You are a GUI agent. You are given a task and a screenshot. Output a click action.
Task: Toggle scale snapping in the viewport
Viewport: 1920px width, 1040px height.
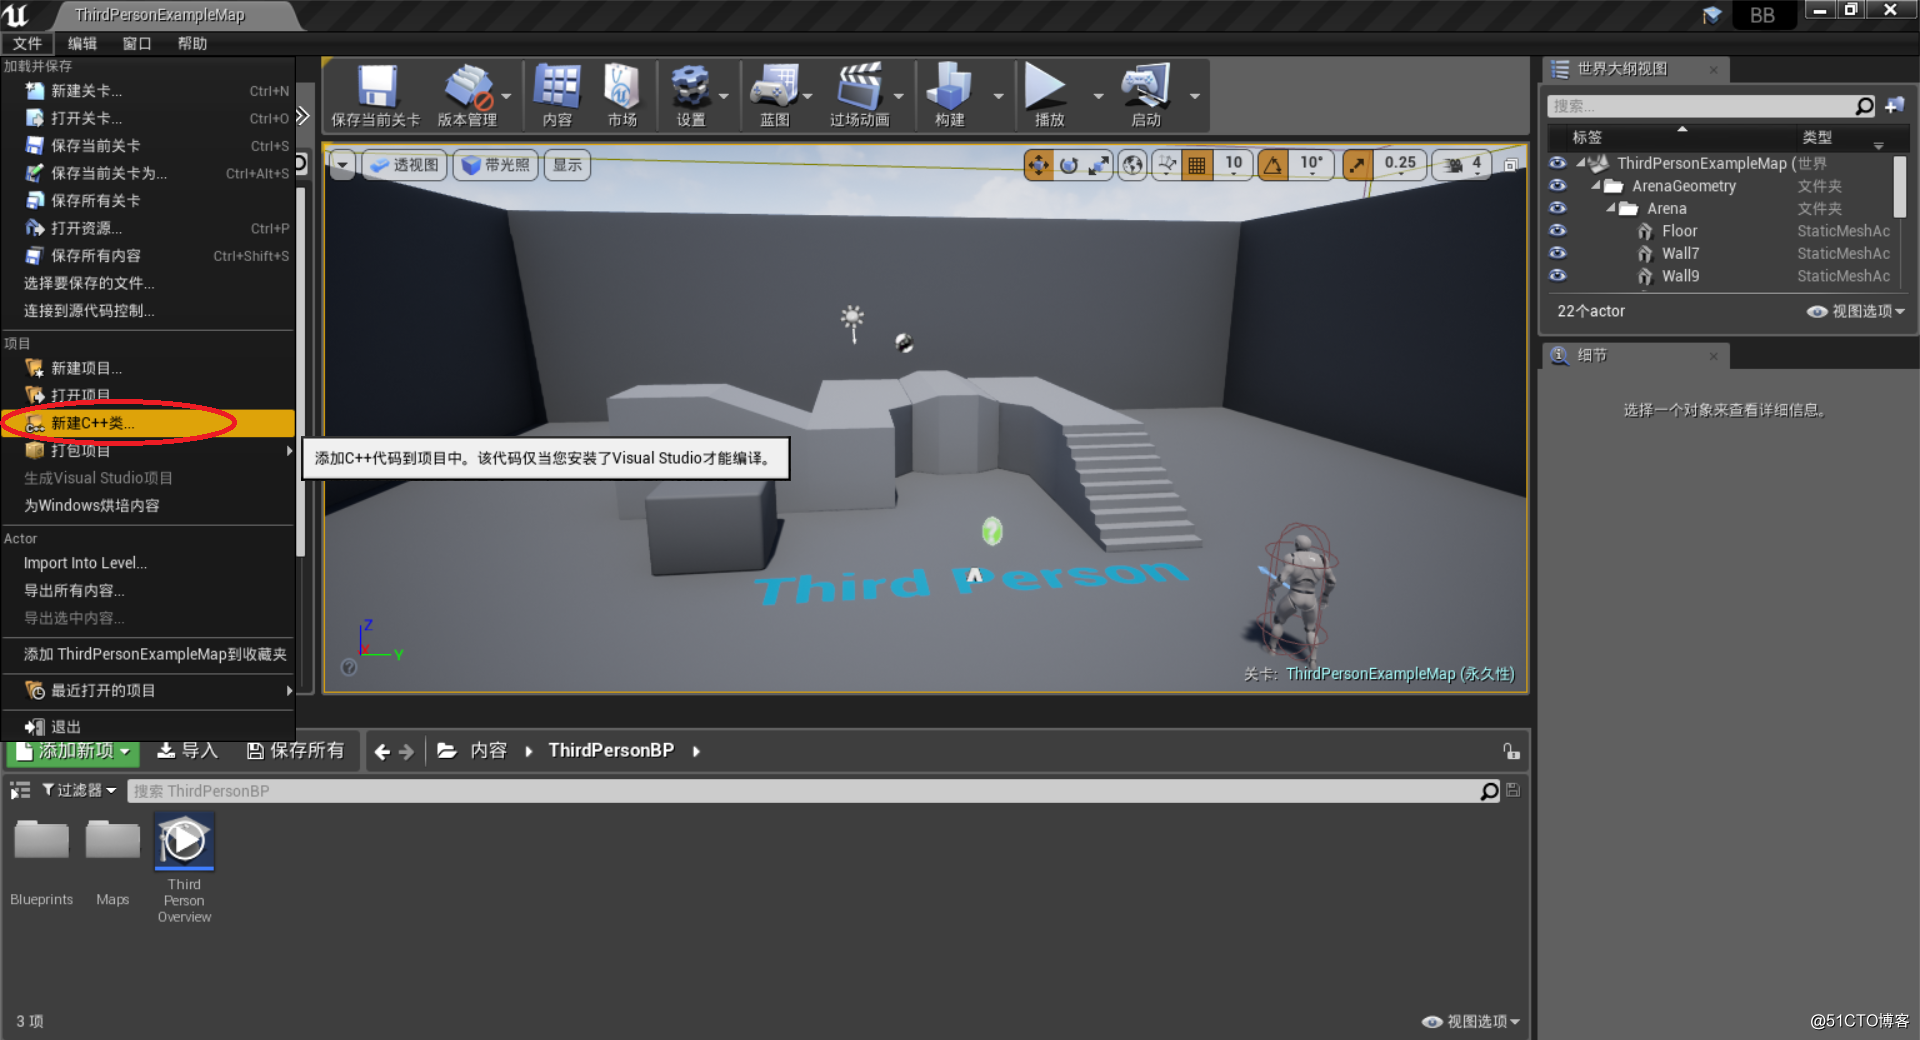1357,165
